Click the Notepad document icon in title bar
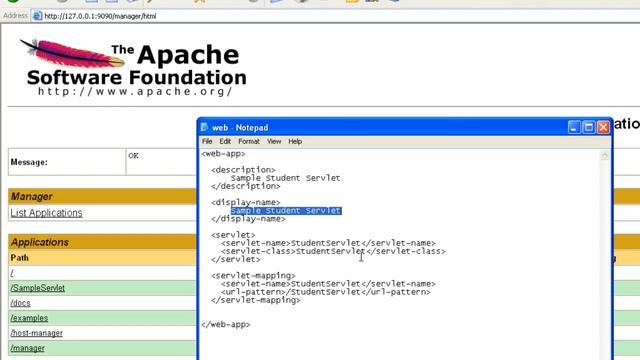The height and width of the screenshot is (360, 640). pyautogui.click(x=204, y=127)
